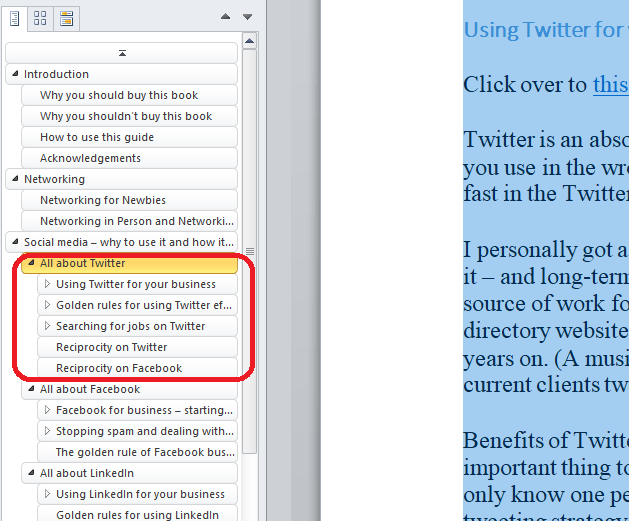This screenshot has width=629, height=521.
Task: Click the jump-to-beginning bar above Introduction
Action: (x=122, y=52)
